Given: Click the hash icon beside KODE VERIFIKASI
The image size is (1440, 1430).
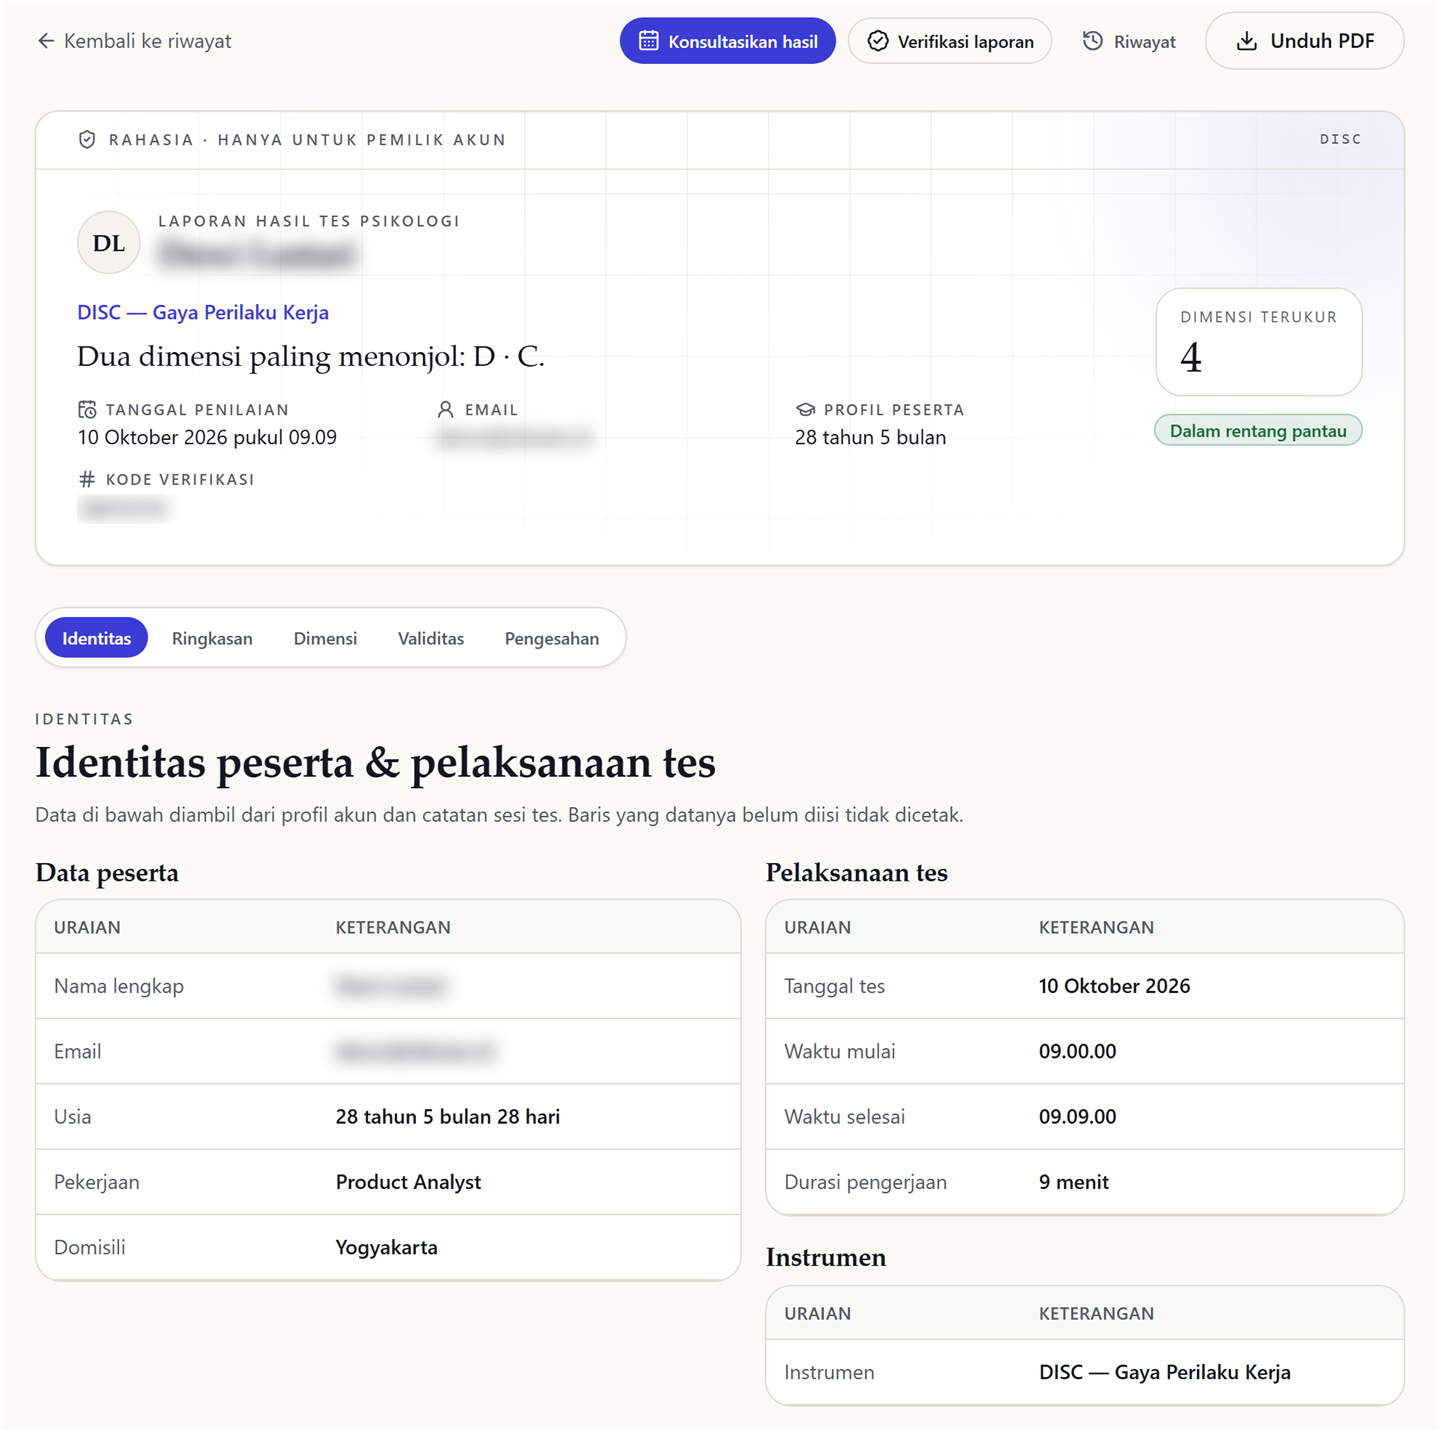Looking at the screenshot, I should pos(87,479).
